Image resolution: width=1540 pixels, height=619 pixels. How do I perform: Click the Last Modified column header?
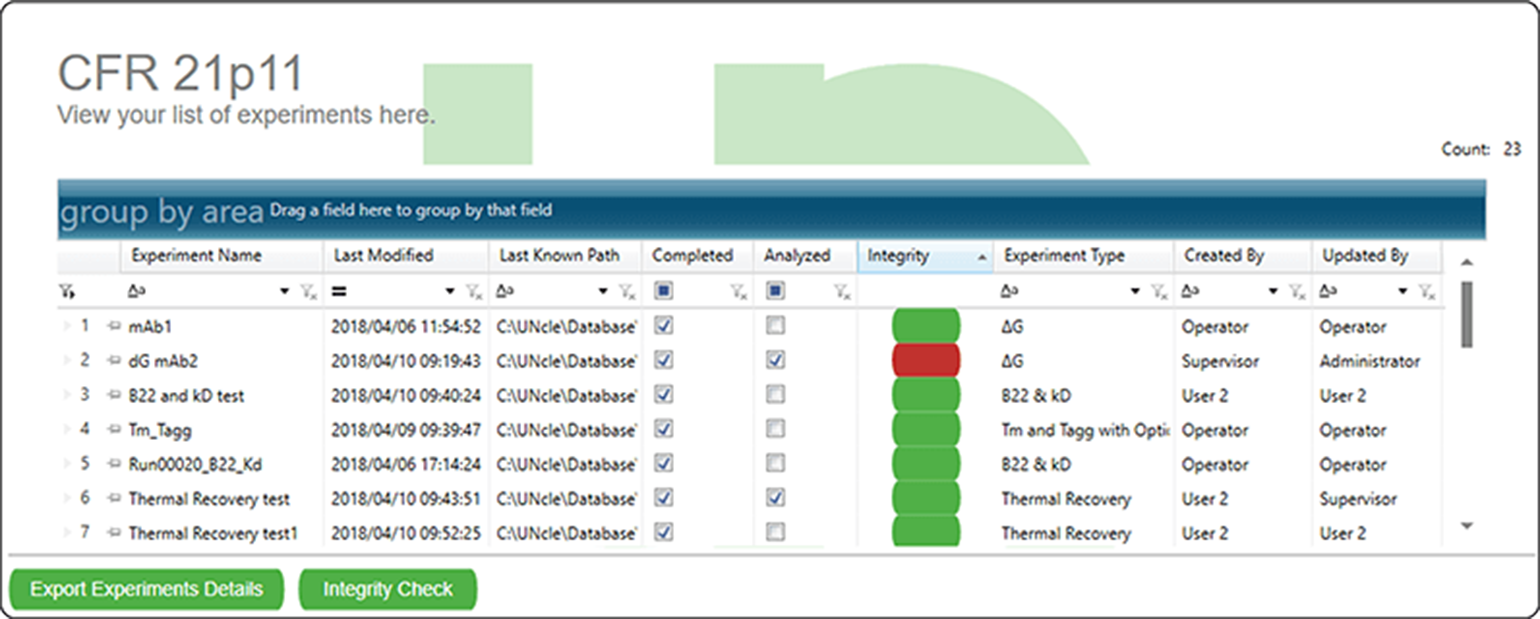pyautogui.click(x=380, y=256)
